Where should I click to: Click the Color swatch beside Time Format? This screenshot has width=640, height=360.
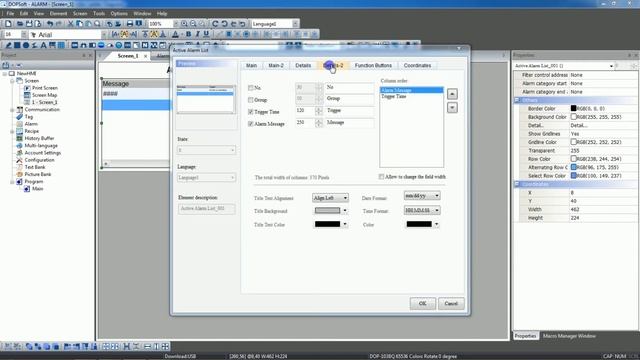point(419,224)
